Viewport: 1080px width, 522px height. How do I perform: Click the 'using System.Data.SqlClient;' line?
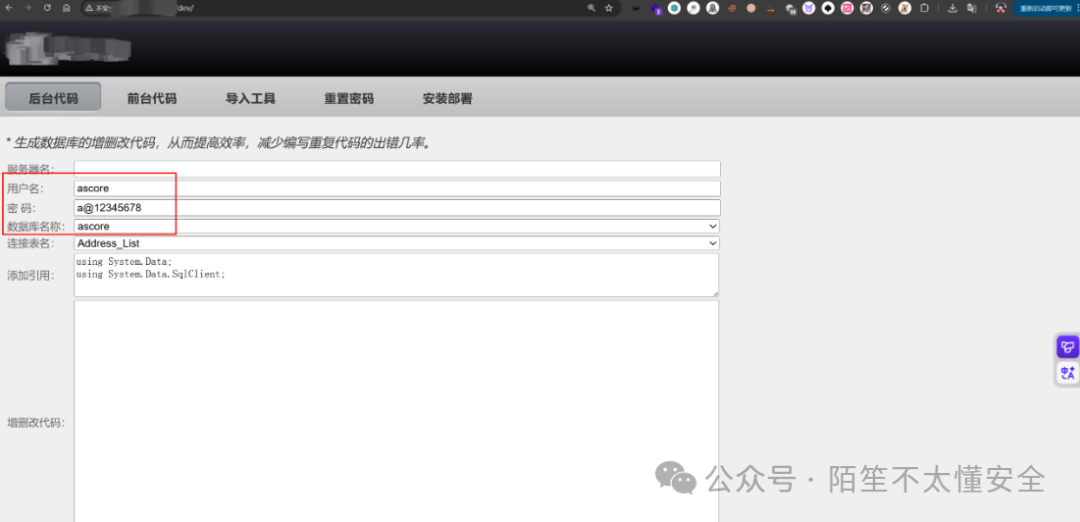click(151, 273)
